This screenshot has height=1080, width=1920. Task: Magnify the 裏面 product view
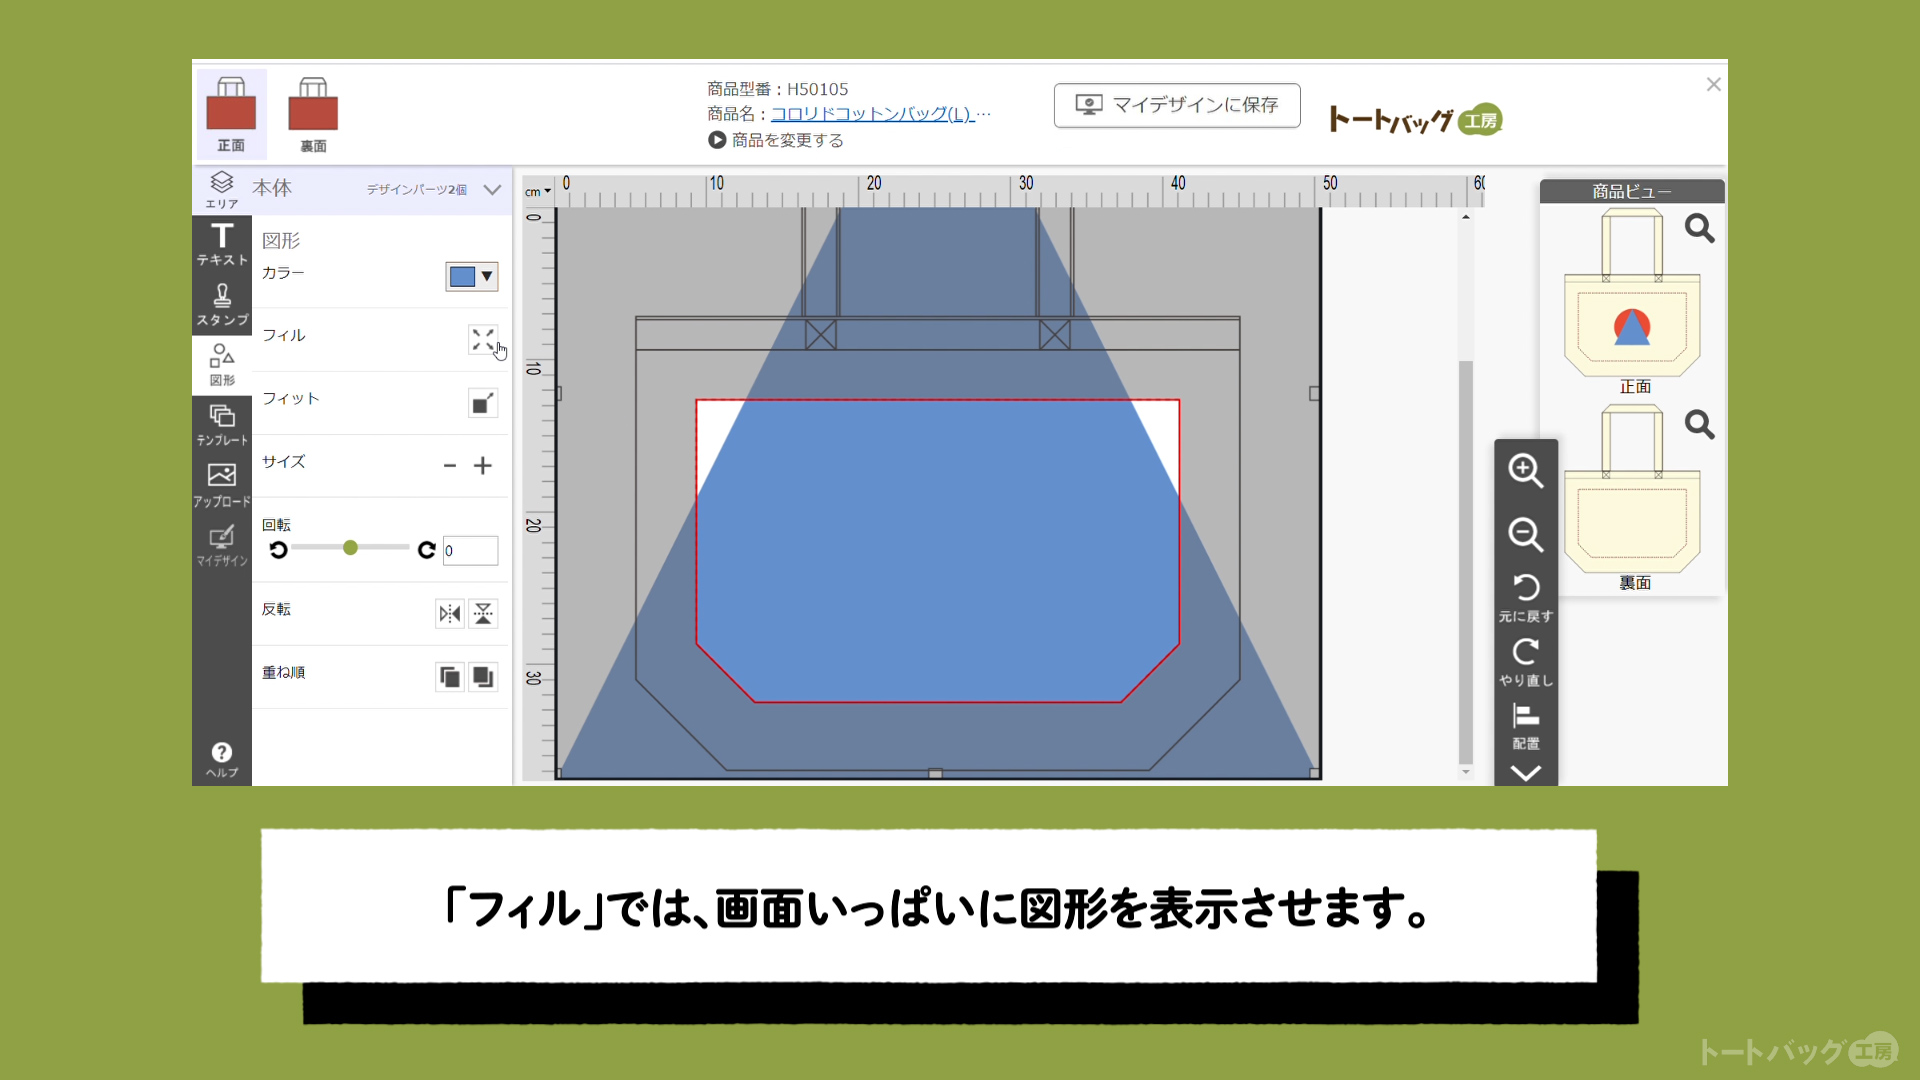(x=1699, y=425)
